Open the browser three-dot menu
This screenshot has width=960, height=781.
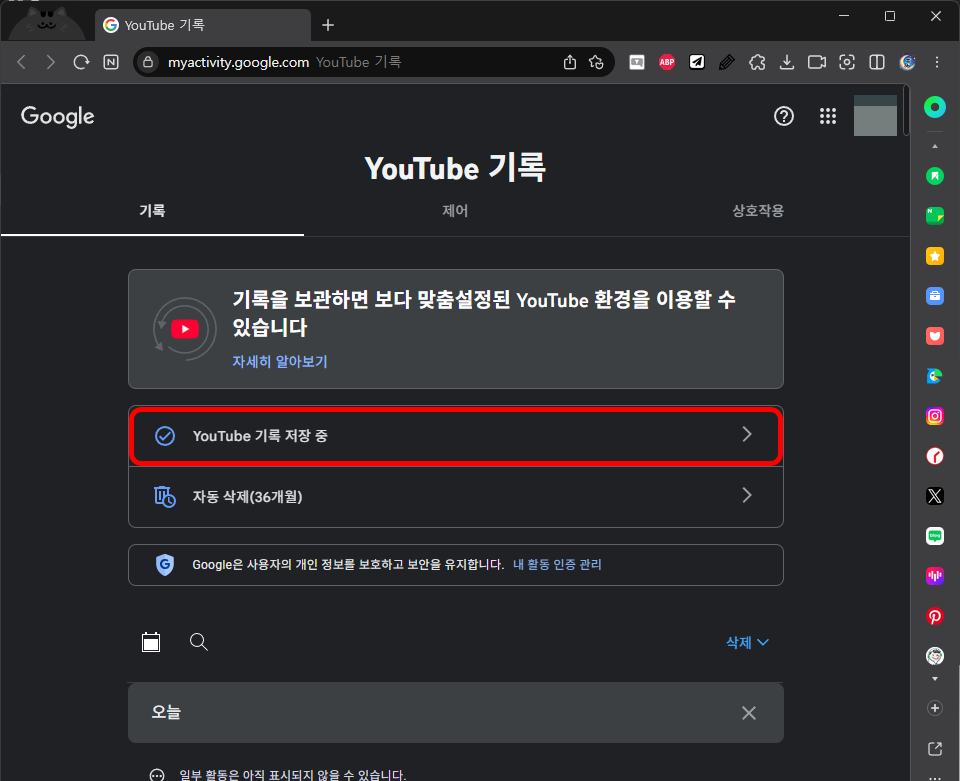pyautogui.click(x=937, y=62)
